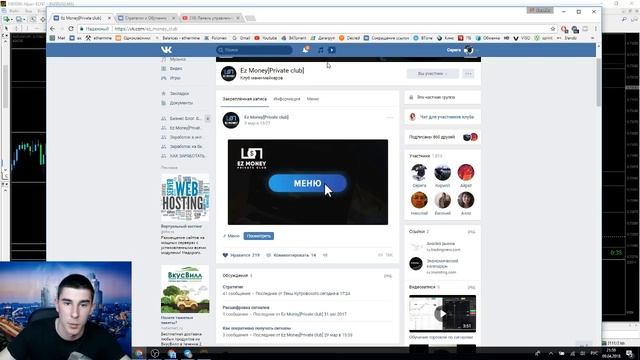Like the pinned post with the heart icon
This screenshot has height=360, width=640.
tap(225, 255)
